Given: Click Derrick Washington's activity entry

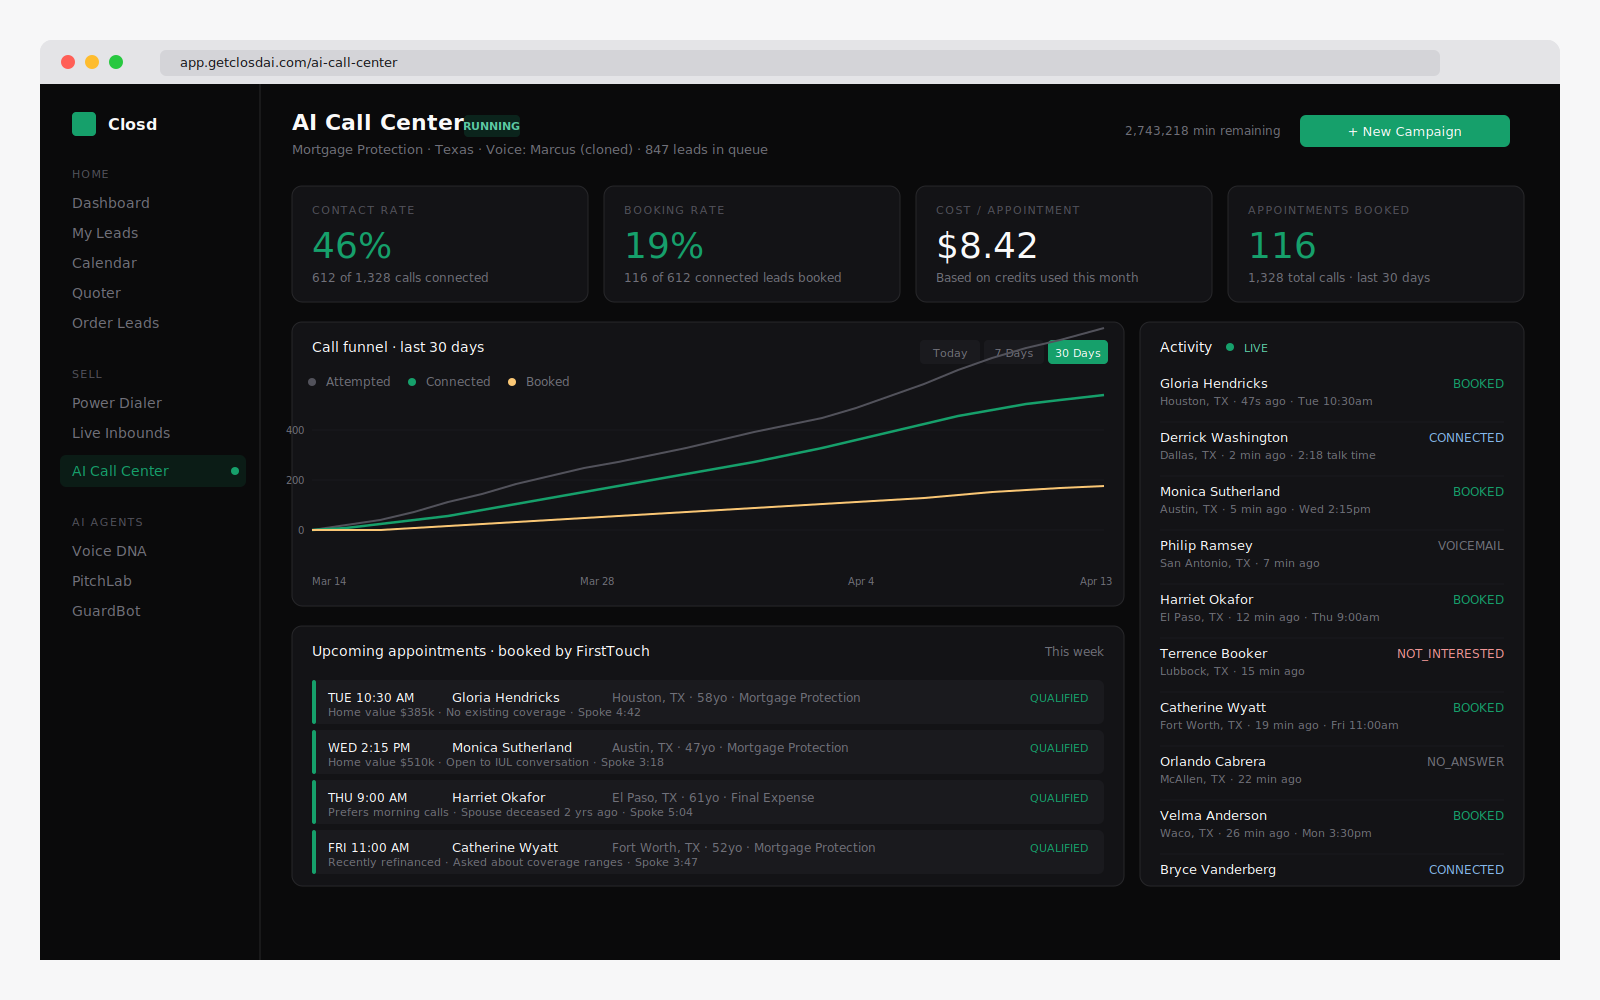Looking at the screenshot, I should [1331, 446].
